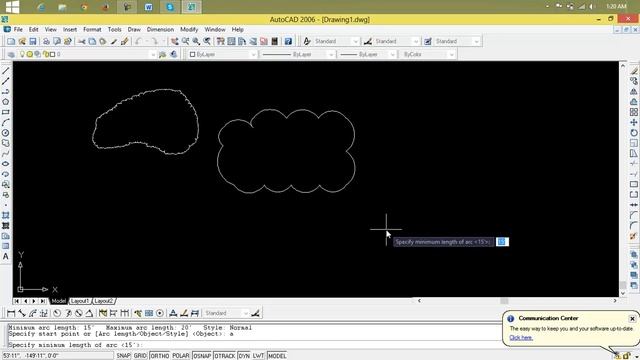Click the minimum arc length input box
640x360 pixels.
pos(502,242)
